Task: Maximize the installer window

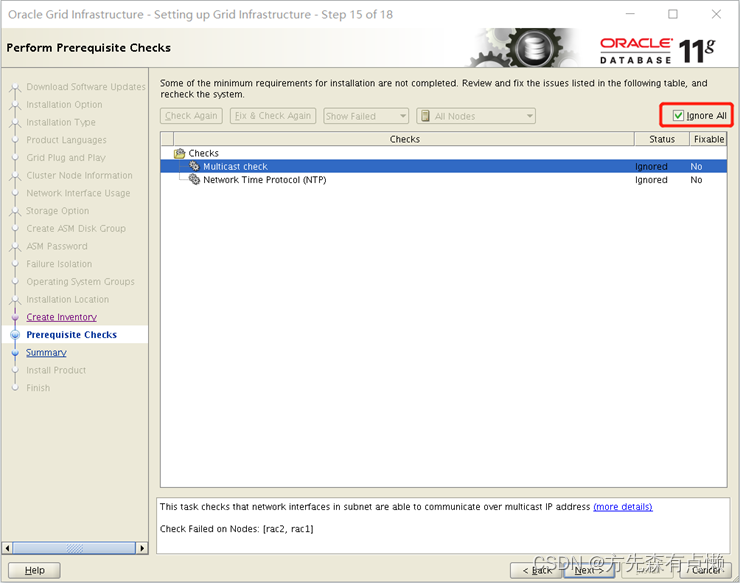Action: pos(673,14)
